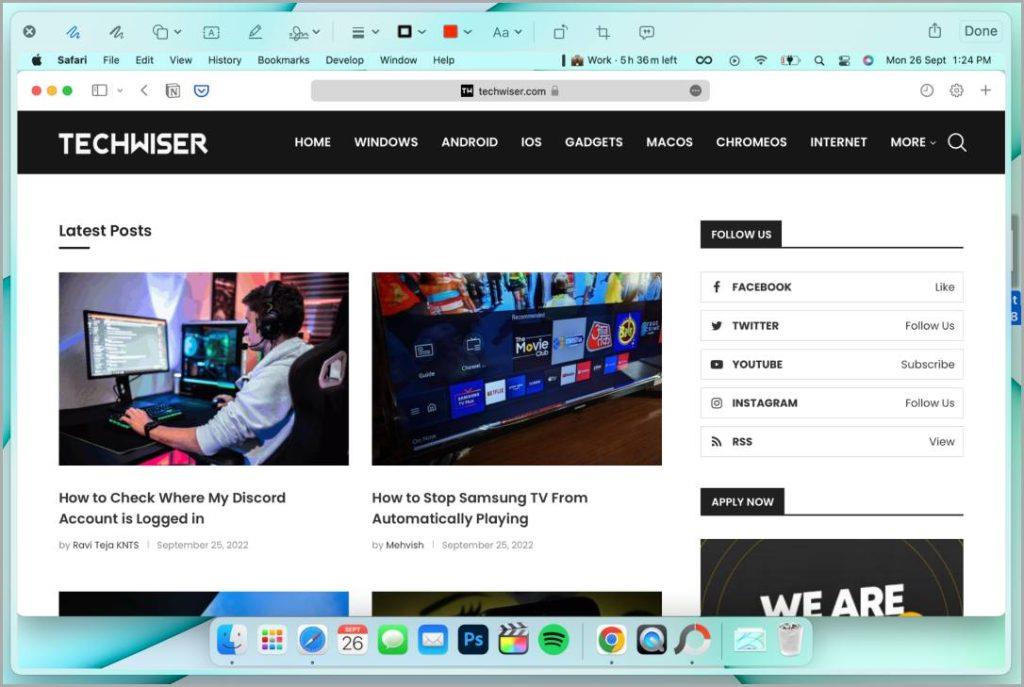
Task: Click the Notion web clipper extension icon
Action: (173, 91)
